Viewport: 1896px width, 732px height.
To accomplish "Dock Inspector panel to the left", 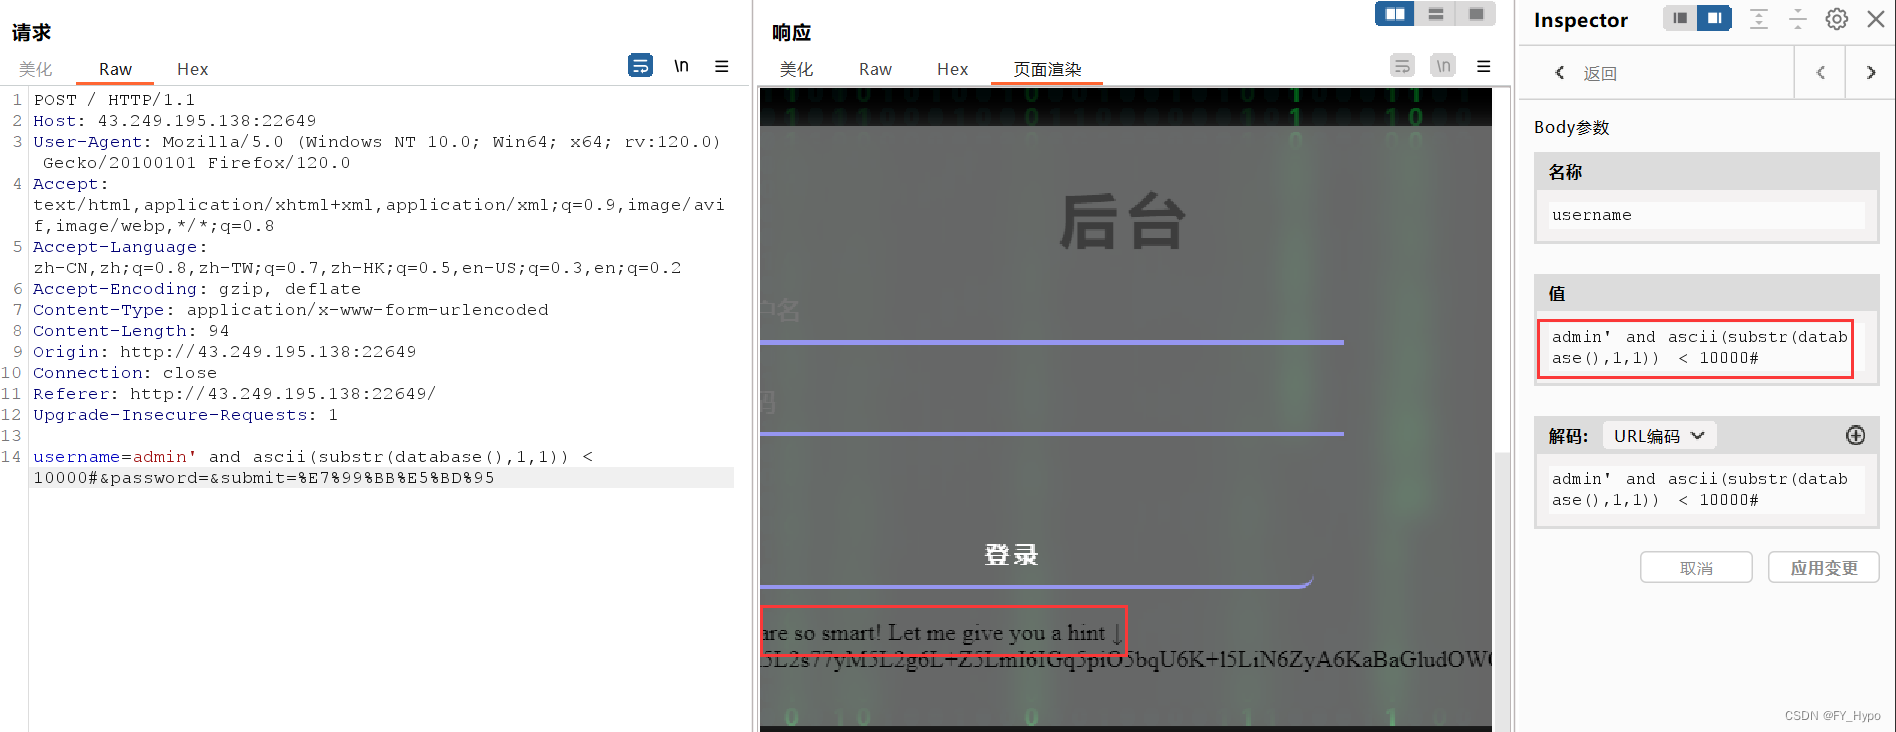I will click(1680, 18).
